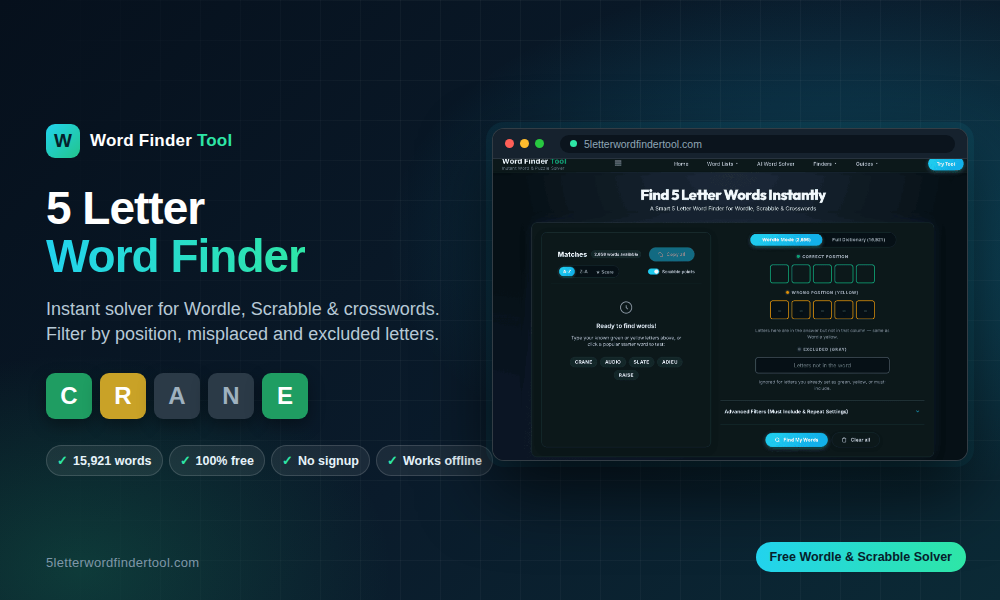Click the '100% free' badge
The image size is (1000, 600).
(217, 460)
